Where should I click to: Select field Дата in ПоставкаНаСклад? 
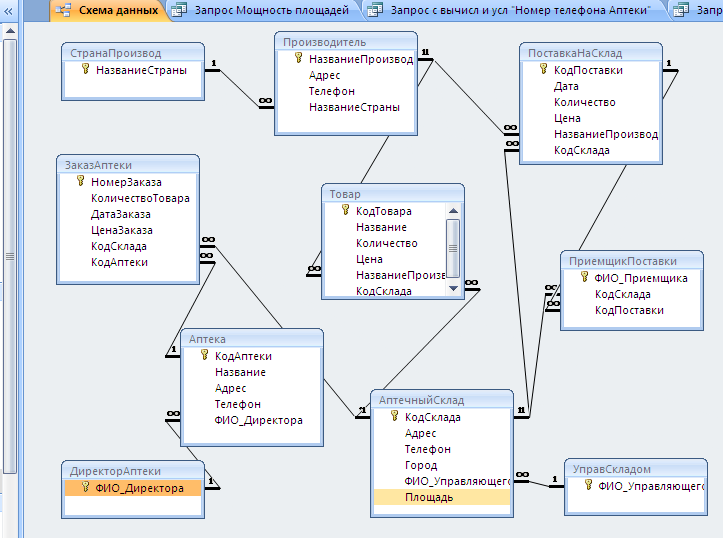tap(566, 86)
